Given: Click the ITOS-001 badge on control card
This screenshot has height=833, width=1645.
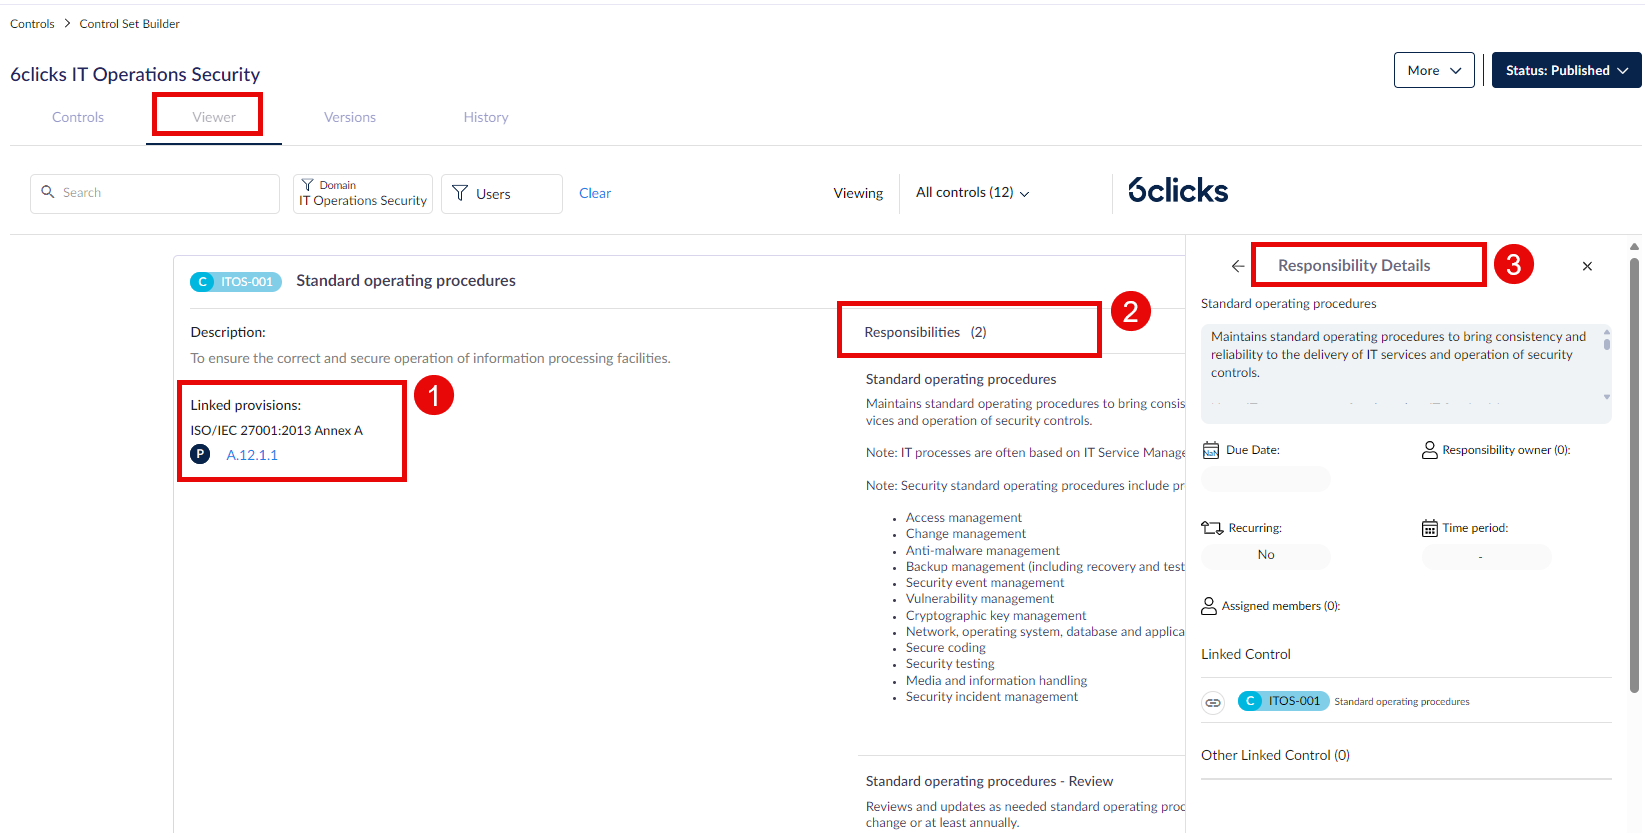Looking at the screenshot, I should (x=236, y=282).
